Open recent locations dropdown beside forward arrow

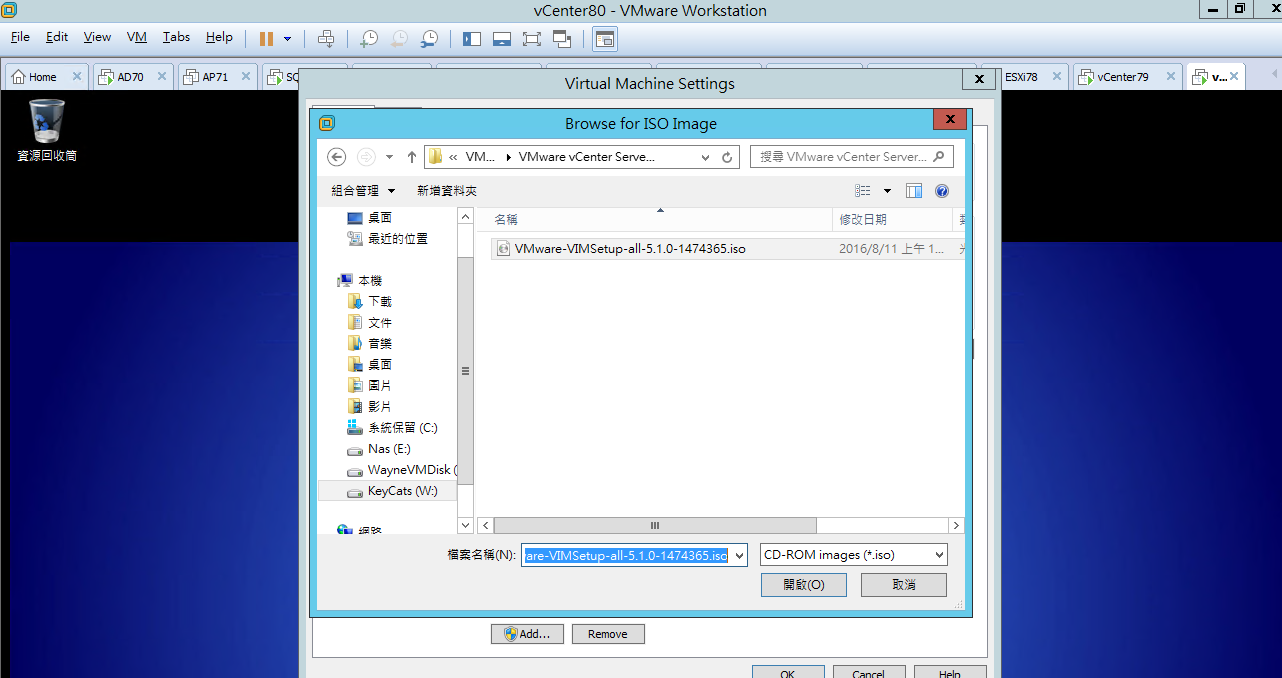pyautogui.click(x=388, y=157)
